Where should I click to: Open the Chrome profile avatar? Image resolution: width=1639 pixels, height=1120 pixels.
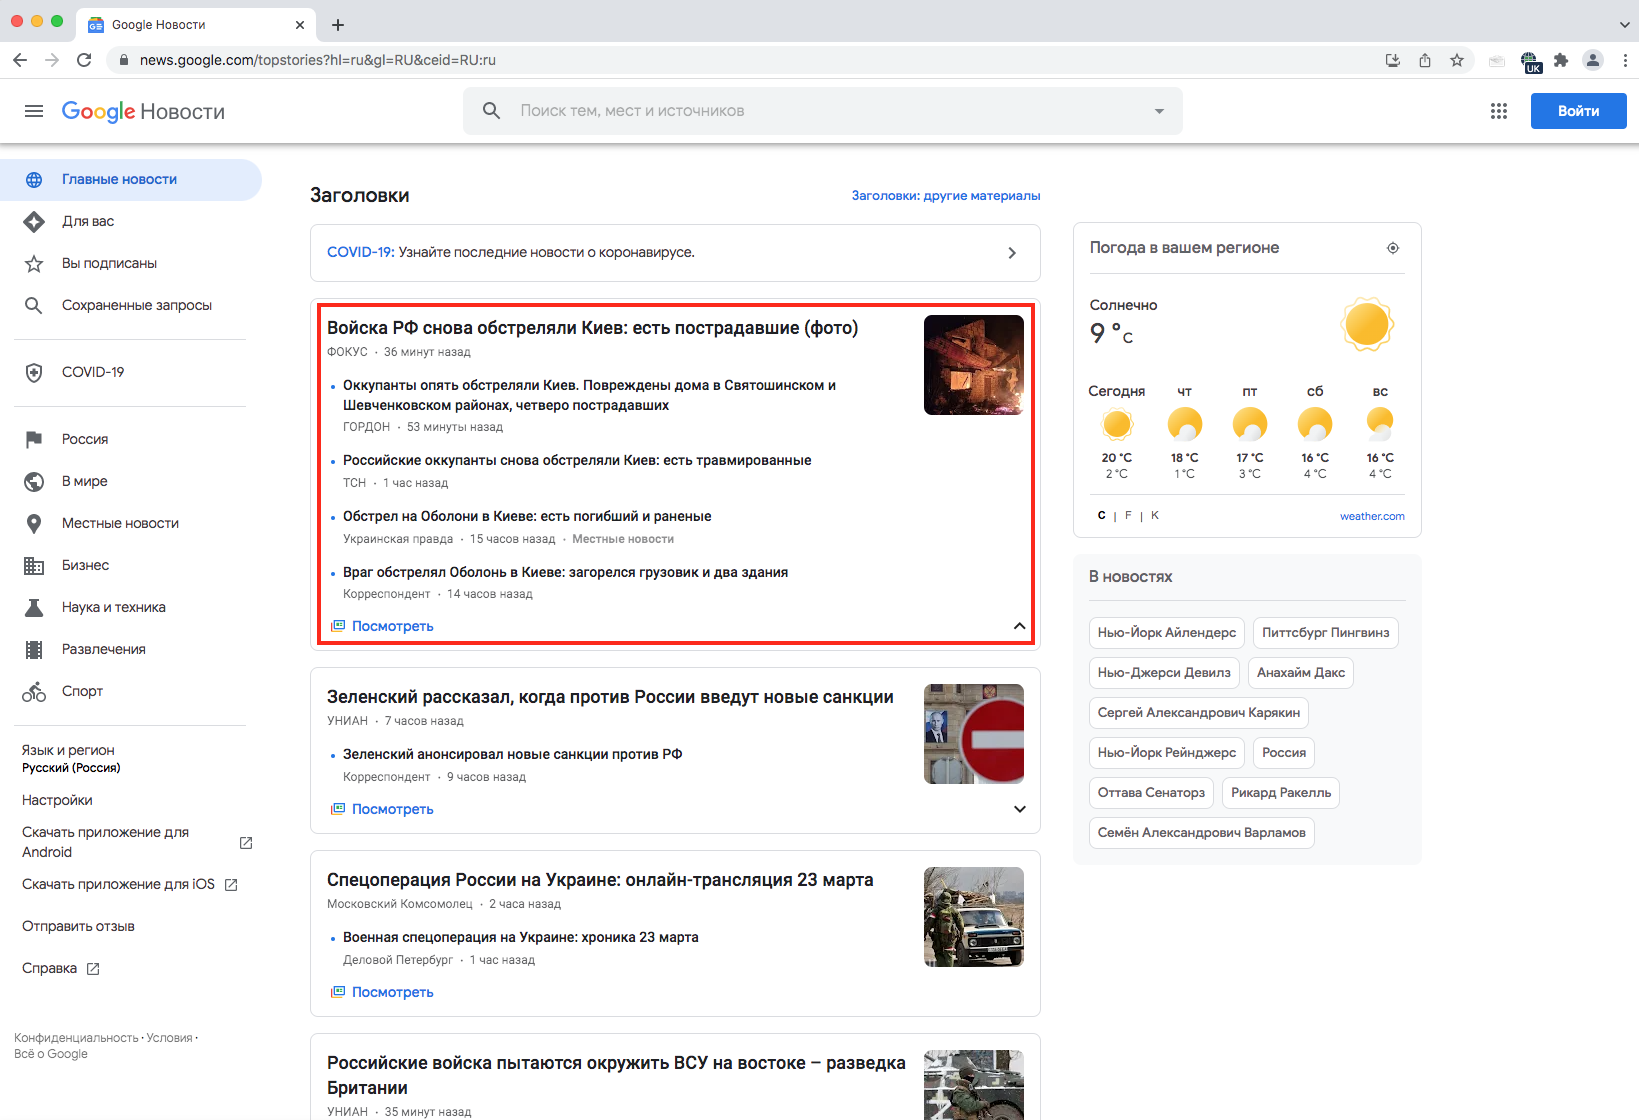coord(1593,60)
